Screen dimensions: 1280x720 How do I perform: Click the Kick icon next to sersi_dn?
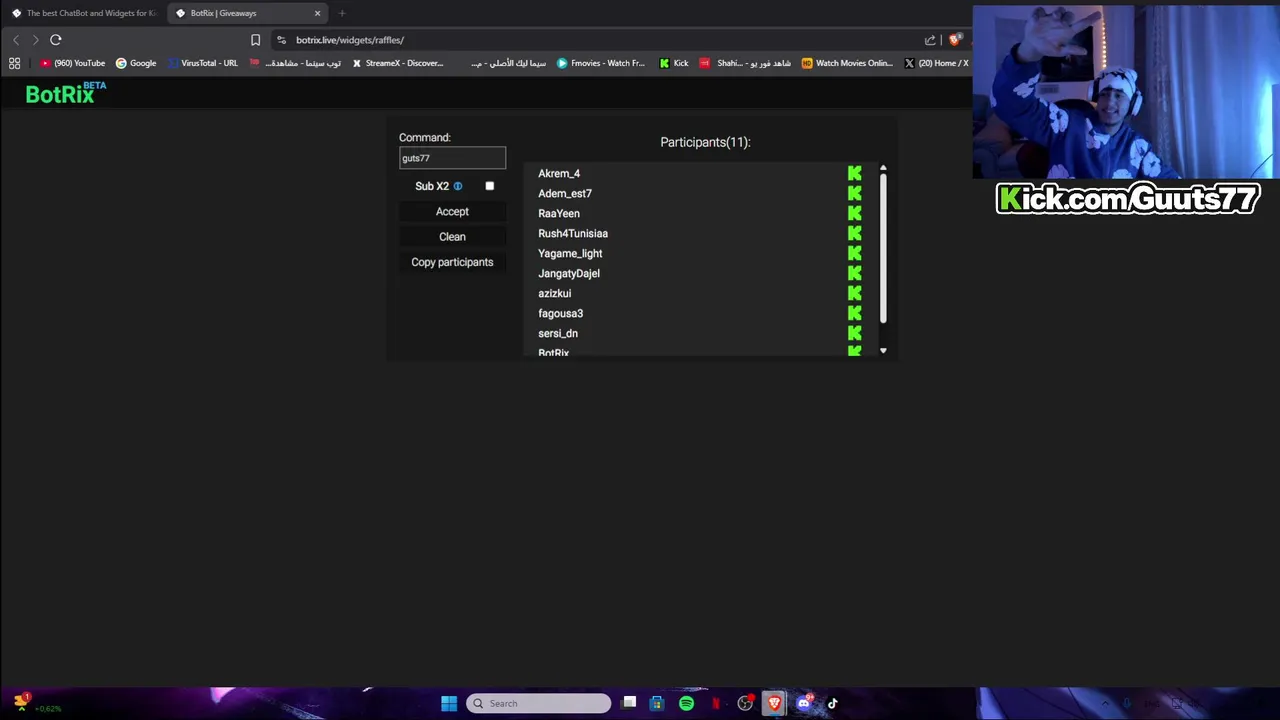point(855,333)
